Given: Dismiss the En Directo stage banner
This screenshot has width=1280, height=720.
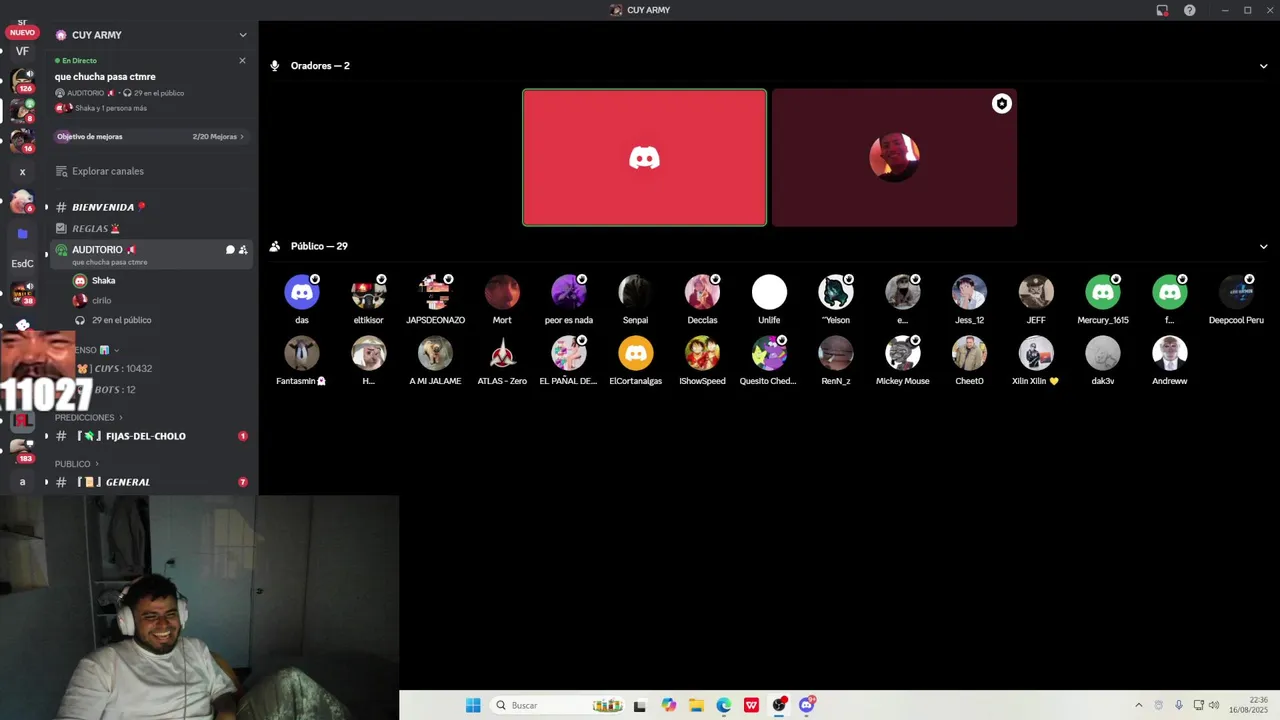Looking at the screenshot, I should coord(242,60).
